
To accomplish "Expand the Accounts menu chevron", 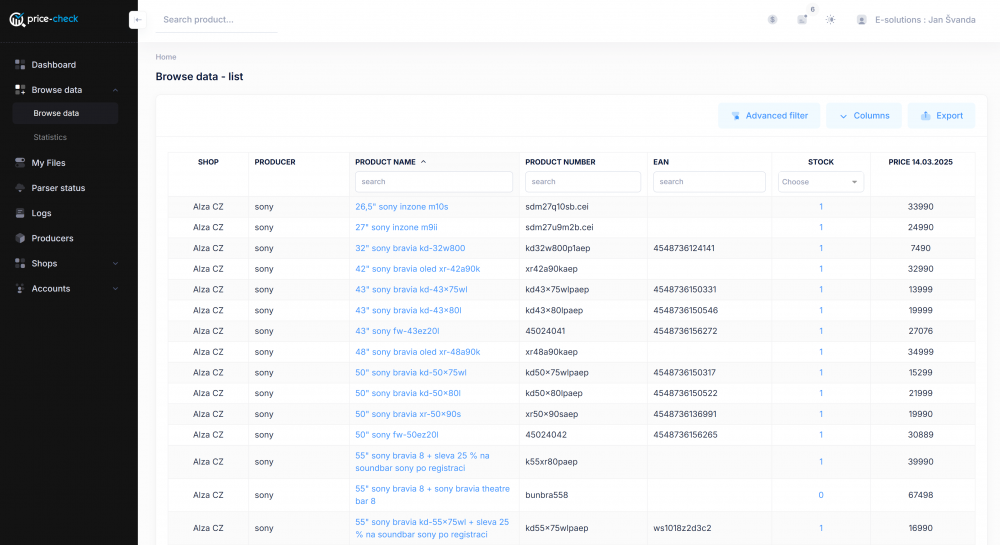I will 115,289.
